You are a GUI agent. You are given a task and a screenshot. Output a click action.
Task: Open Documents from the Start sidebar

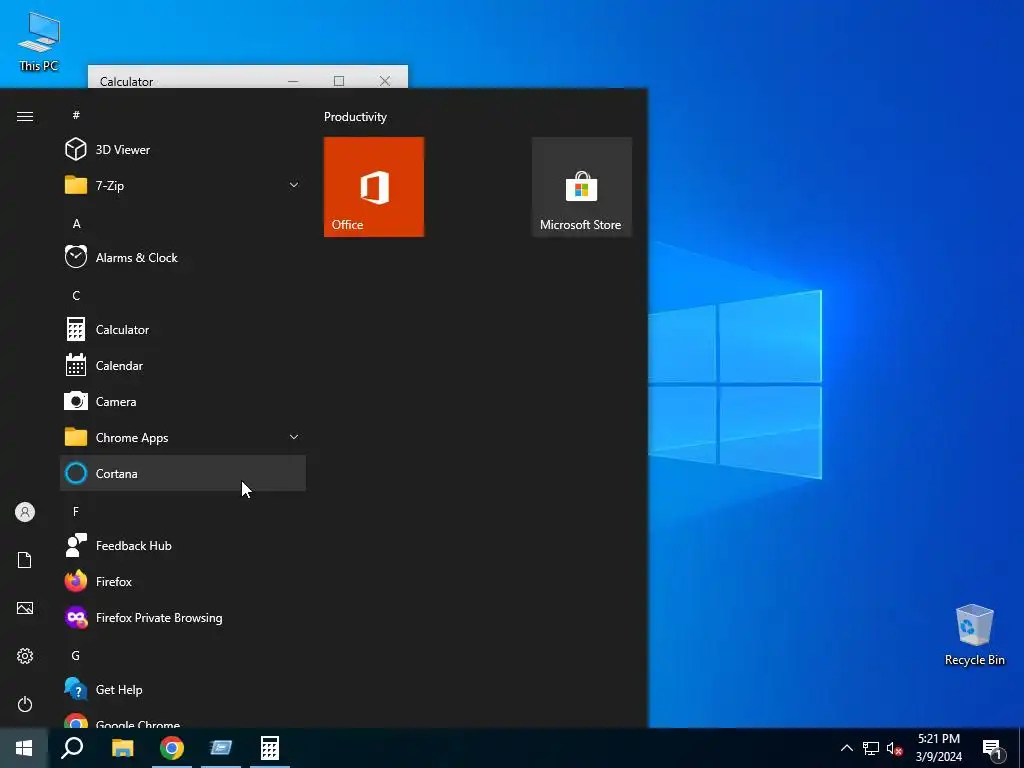coord(25,560)
